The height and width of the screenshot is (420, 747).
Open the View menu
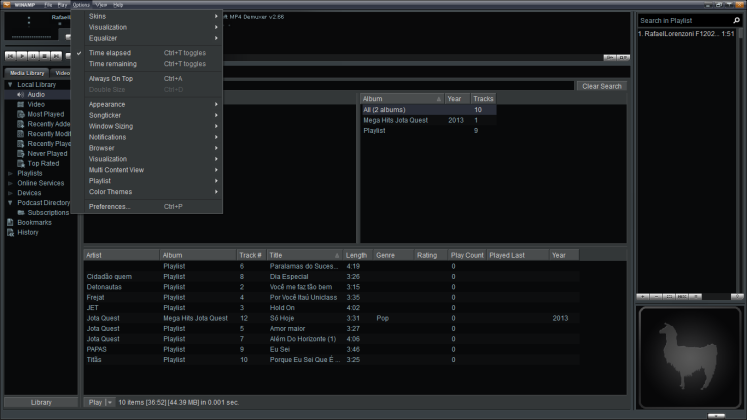(x=101, y=5)
